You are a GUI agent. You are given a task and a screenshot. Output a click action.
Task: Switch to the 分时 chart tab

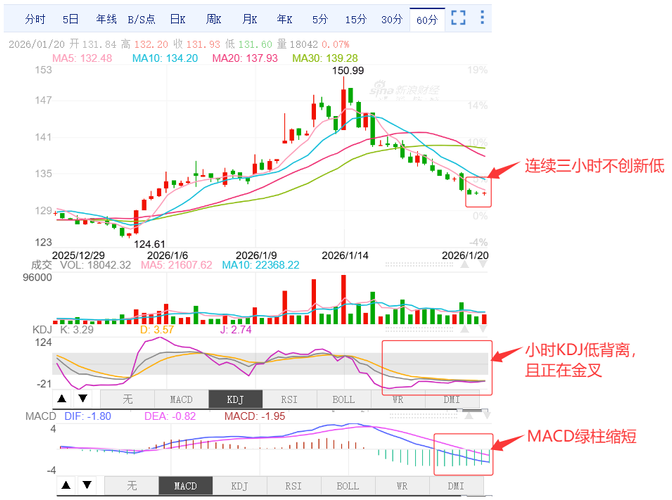[35, 19]
